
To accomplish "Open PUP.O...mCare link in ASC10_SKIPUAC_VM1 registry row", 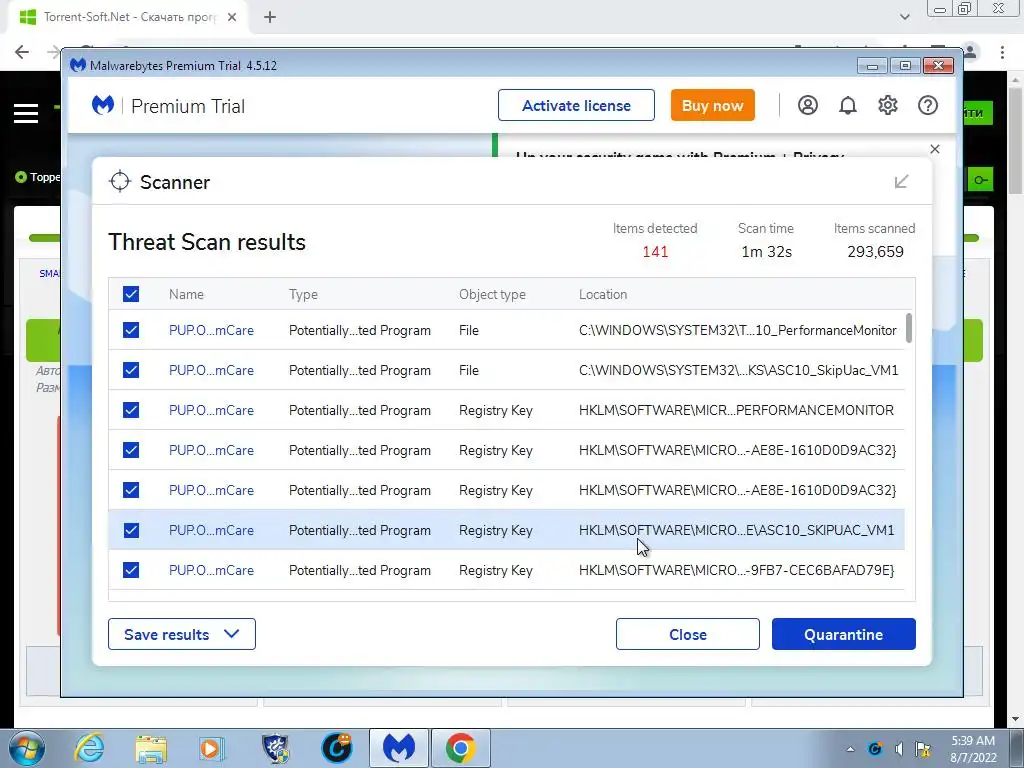I will pos(211,530).
